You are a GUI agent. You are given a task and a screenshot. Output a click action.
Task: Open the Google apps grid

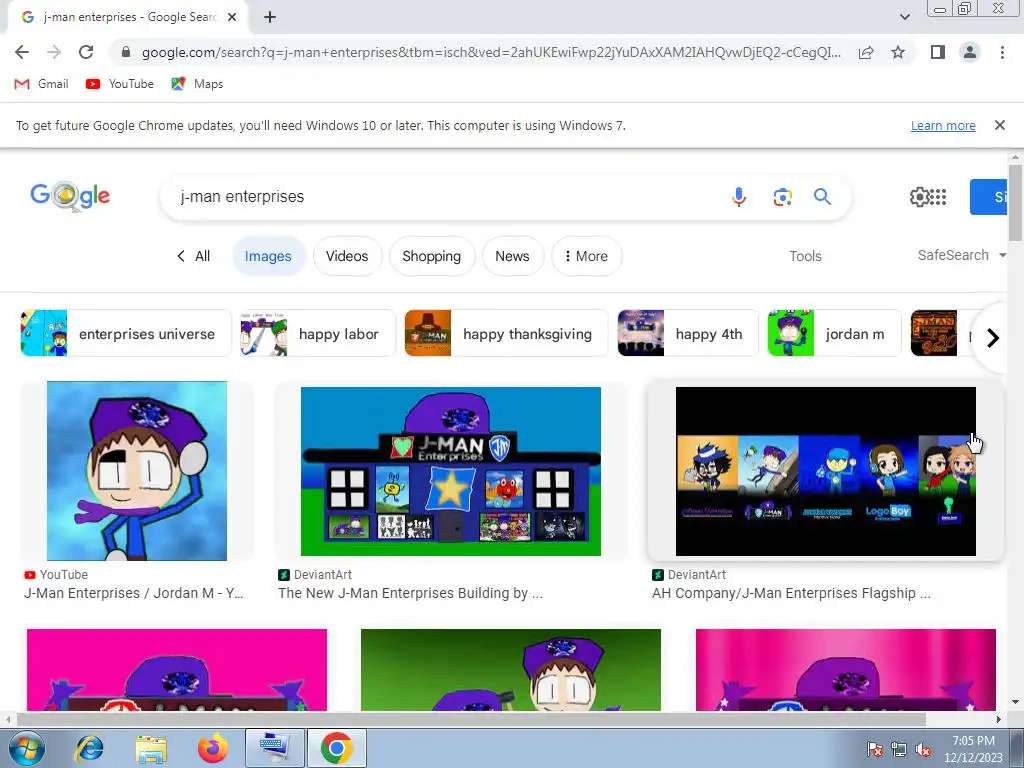[938, 197]
